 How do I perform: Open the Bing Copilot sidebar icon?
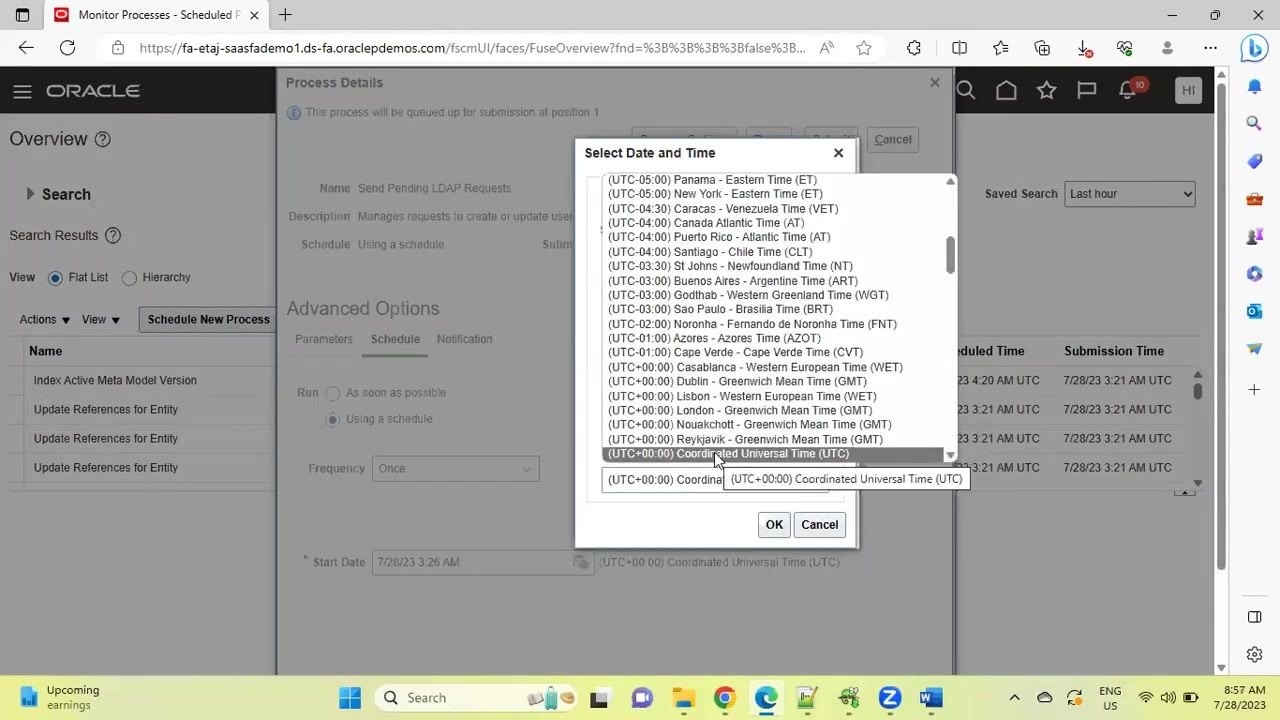[1254, 47]
